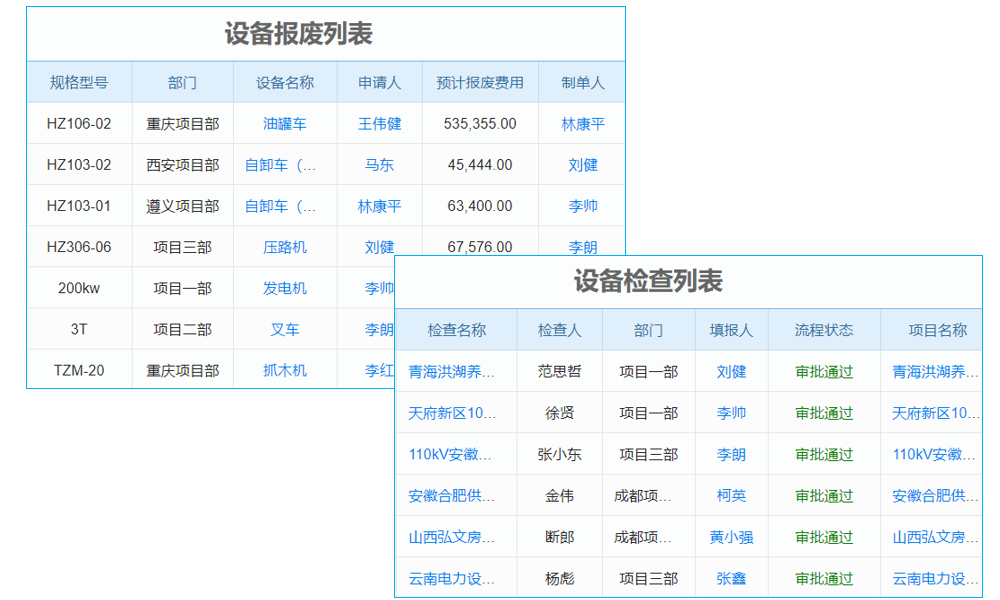1000x600 pixels.
Task: Open the 110kV安徽... inspection entry
Action: (x=457, y=453)
